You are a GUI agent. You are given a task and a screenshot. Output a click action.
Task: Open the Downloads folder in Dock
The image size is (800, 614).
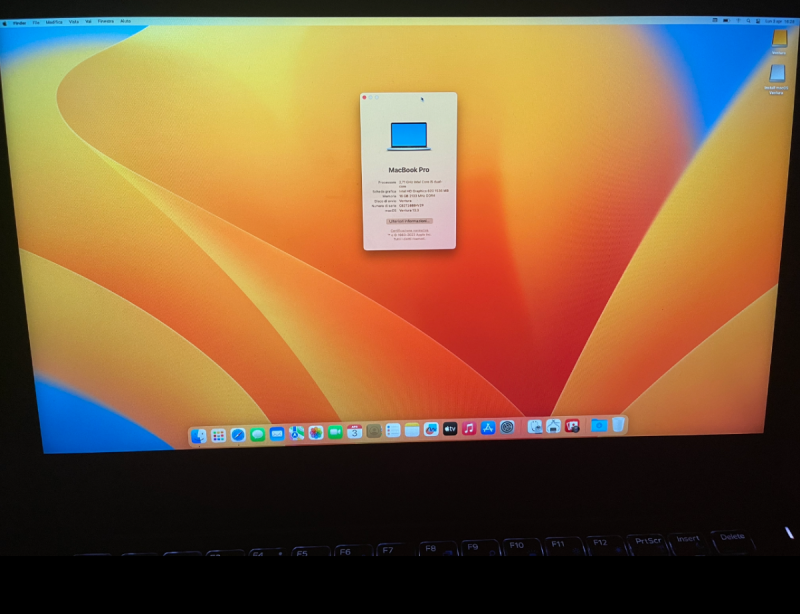(599, 425)
